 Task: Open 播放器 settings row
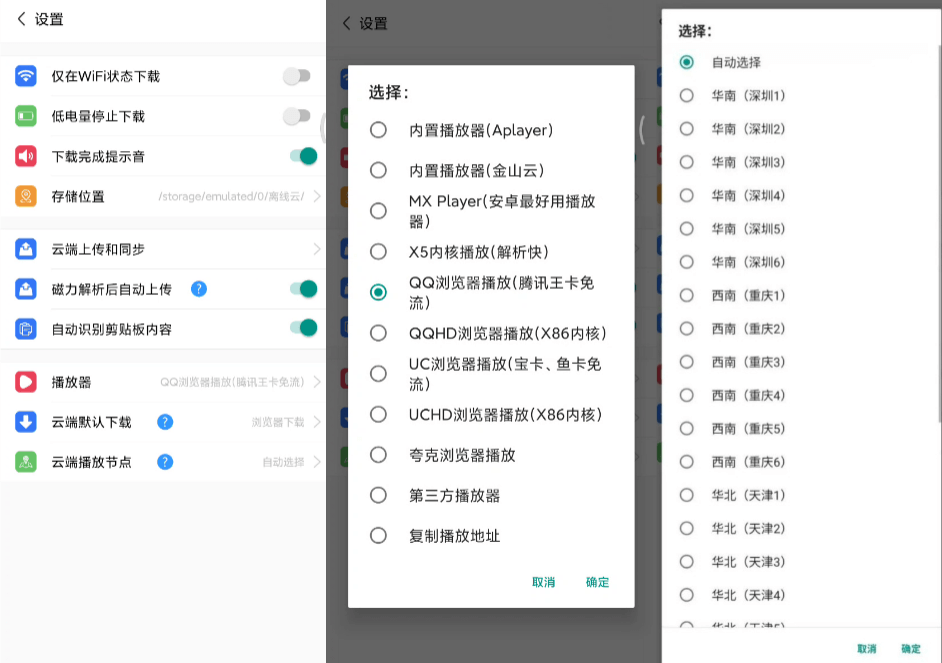163,382
